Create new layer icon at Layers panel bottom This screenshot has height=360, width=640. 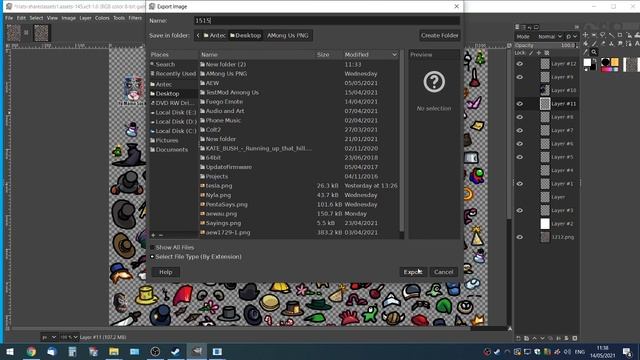[518, 338]
